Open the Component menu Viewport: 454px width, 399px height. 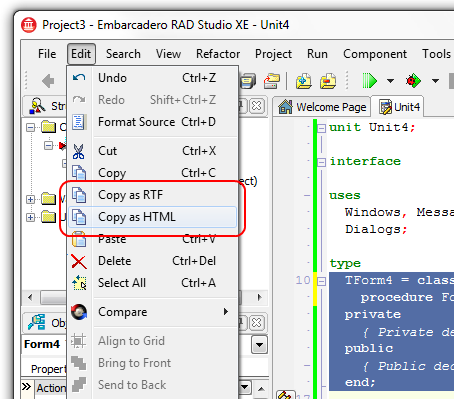point(375,54)
